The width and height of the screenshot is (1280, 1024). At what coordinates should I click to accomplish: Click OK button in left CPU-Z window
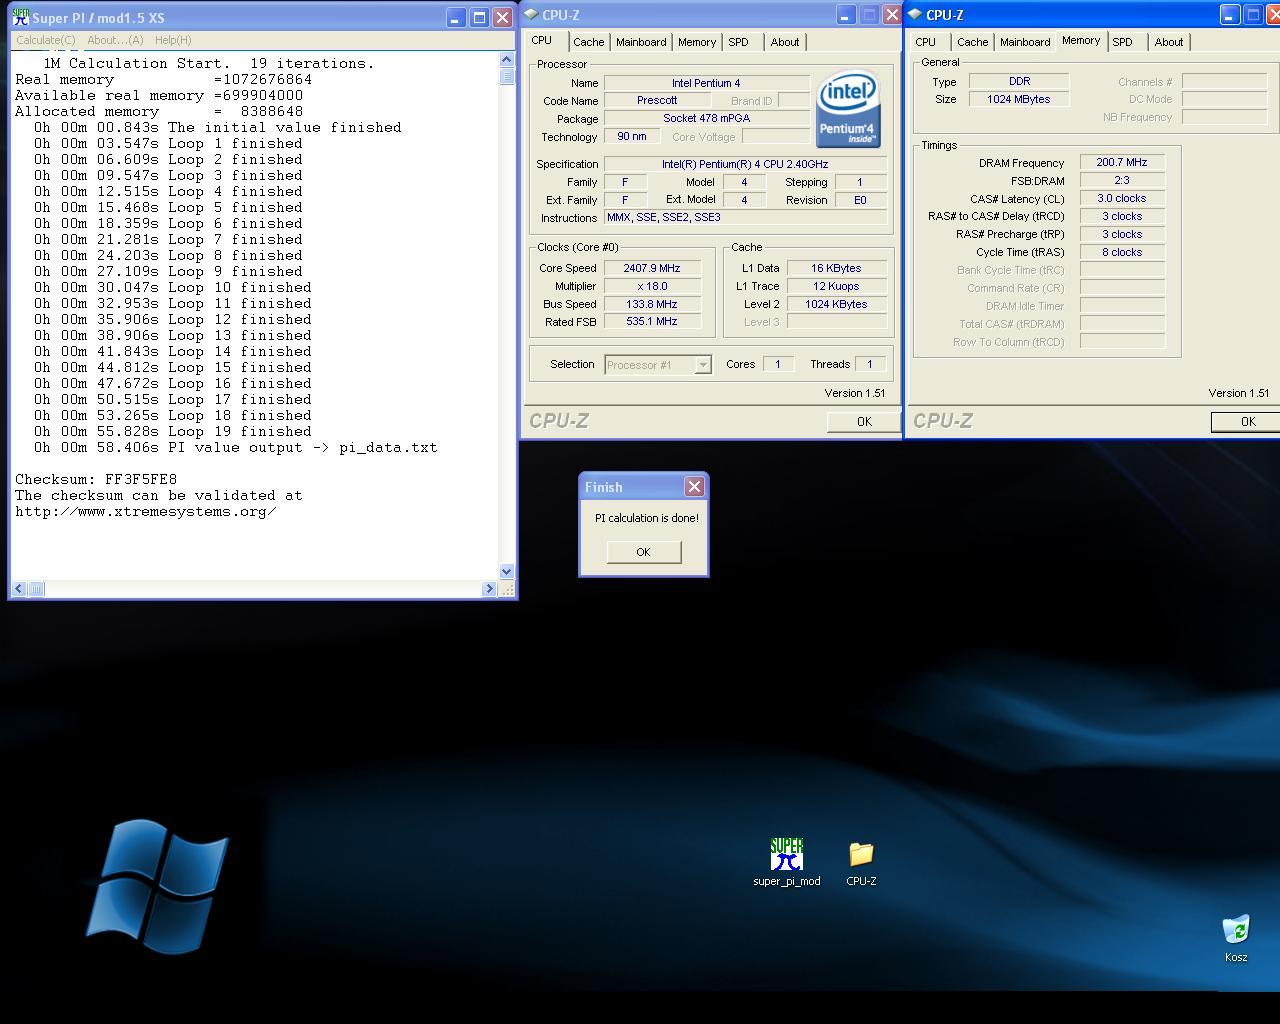pyautogui.click(x=864, y=422)
